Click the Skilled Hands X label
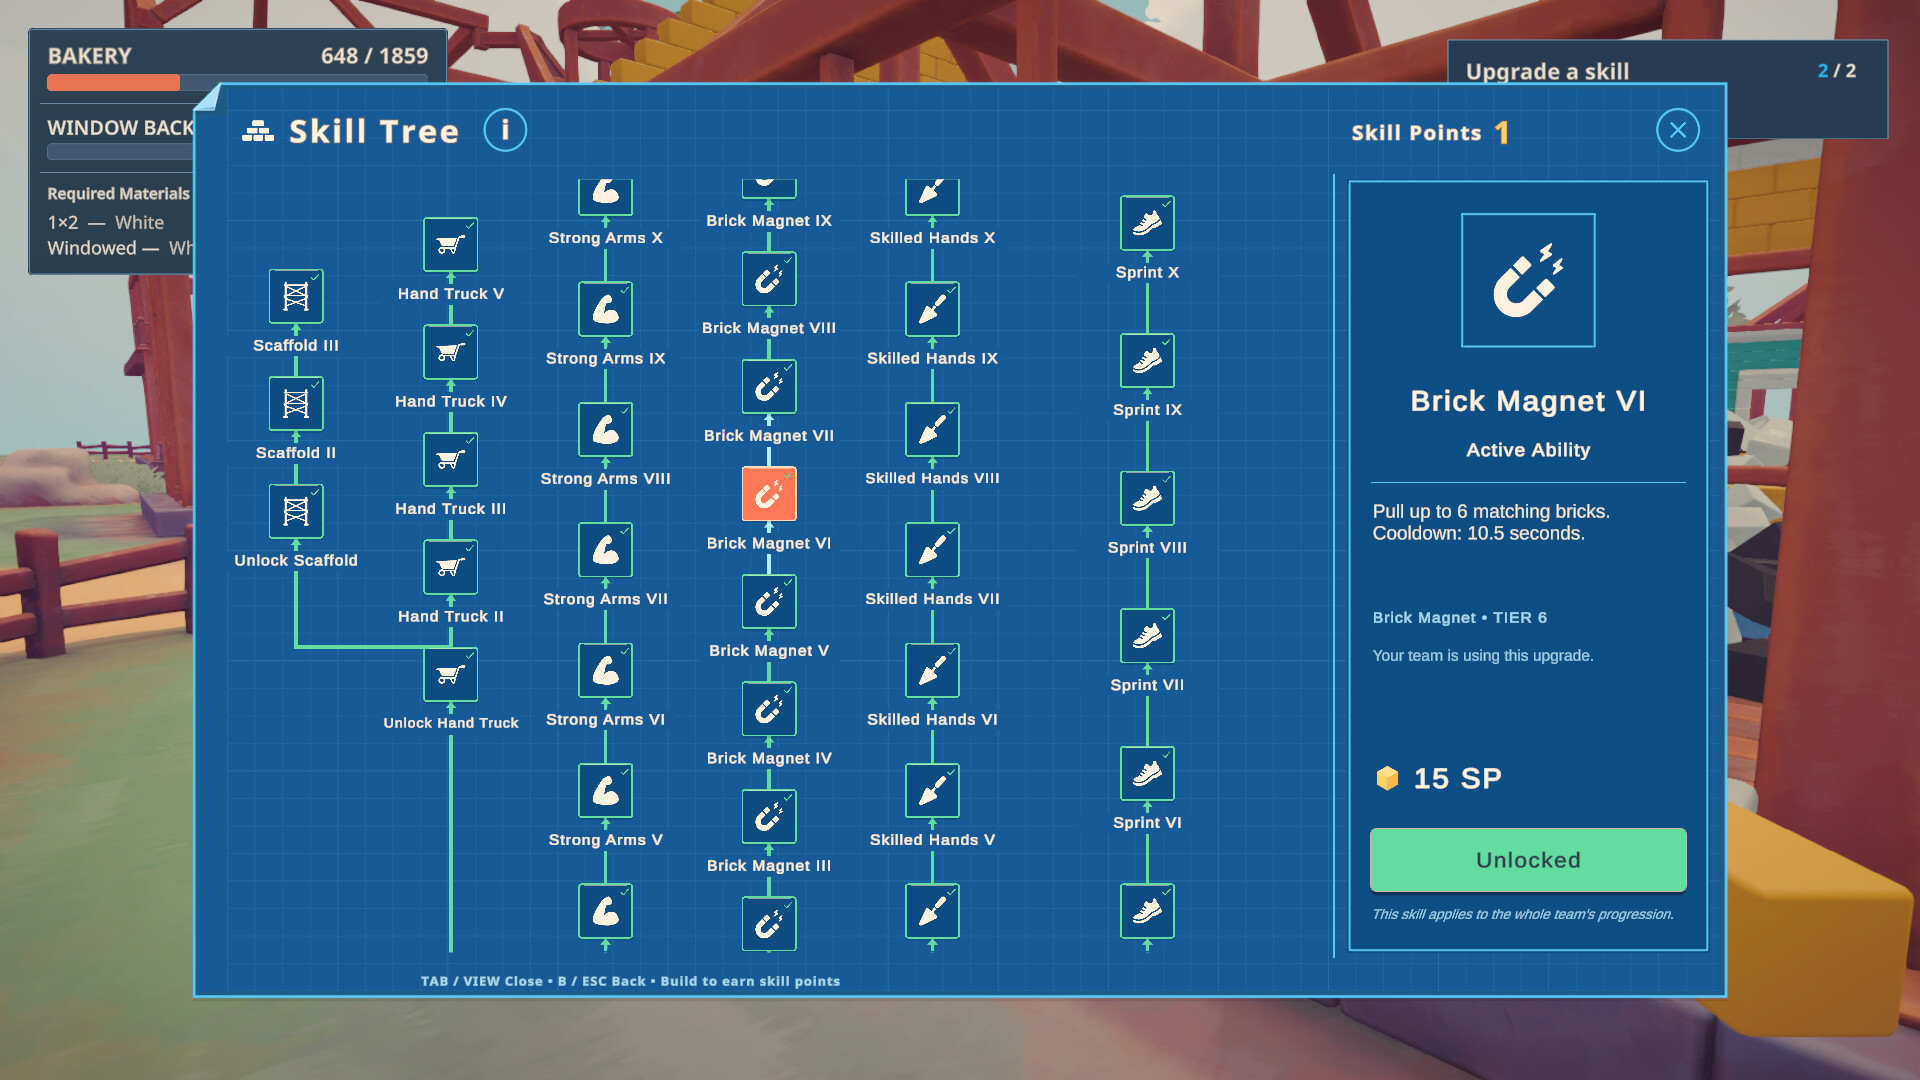This screenshot has width=1920, height=1080. pyautogui.click(x=932, y=238)
